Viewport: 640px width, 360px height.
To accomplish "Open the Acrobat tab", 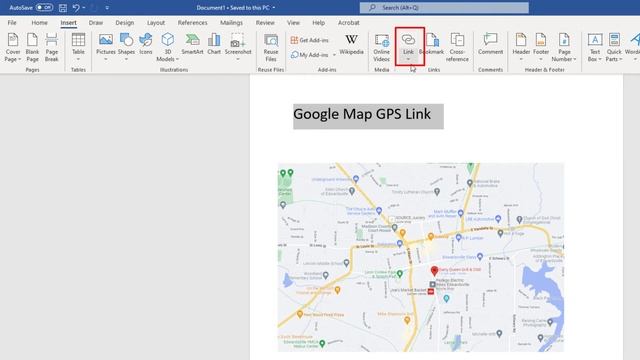I will pos(349,23).
